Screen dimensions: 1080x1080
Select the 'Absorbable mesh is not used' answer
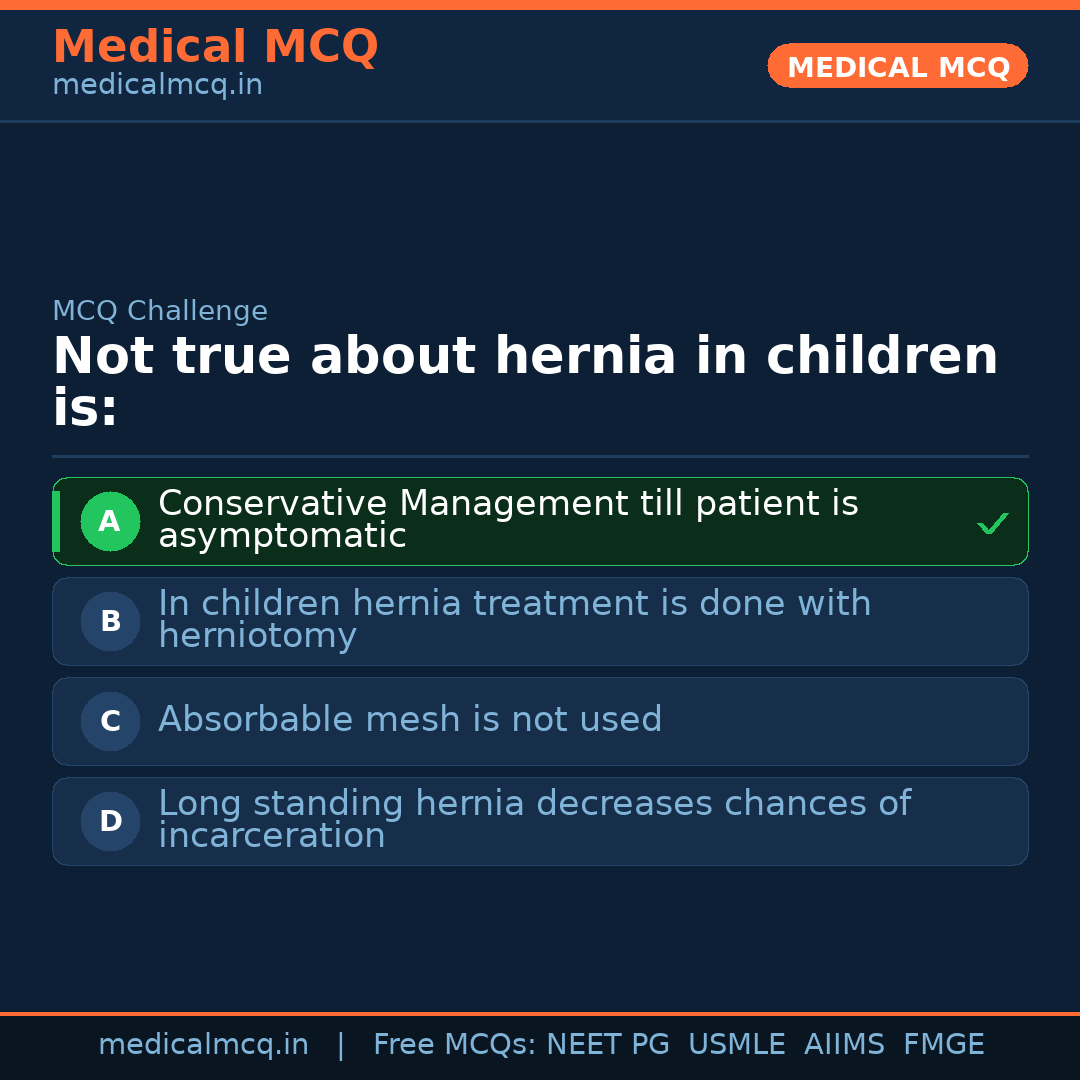pos(410,720)
